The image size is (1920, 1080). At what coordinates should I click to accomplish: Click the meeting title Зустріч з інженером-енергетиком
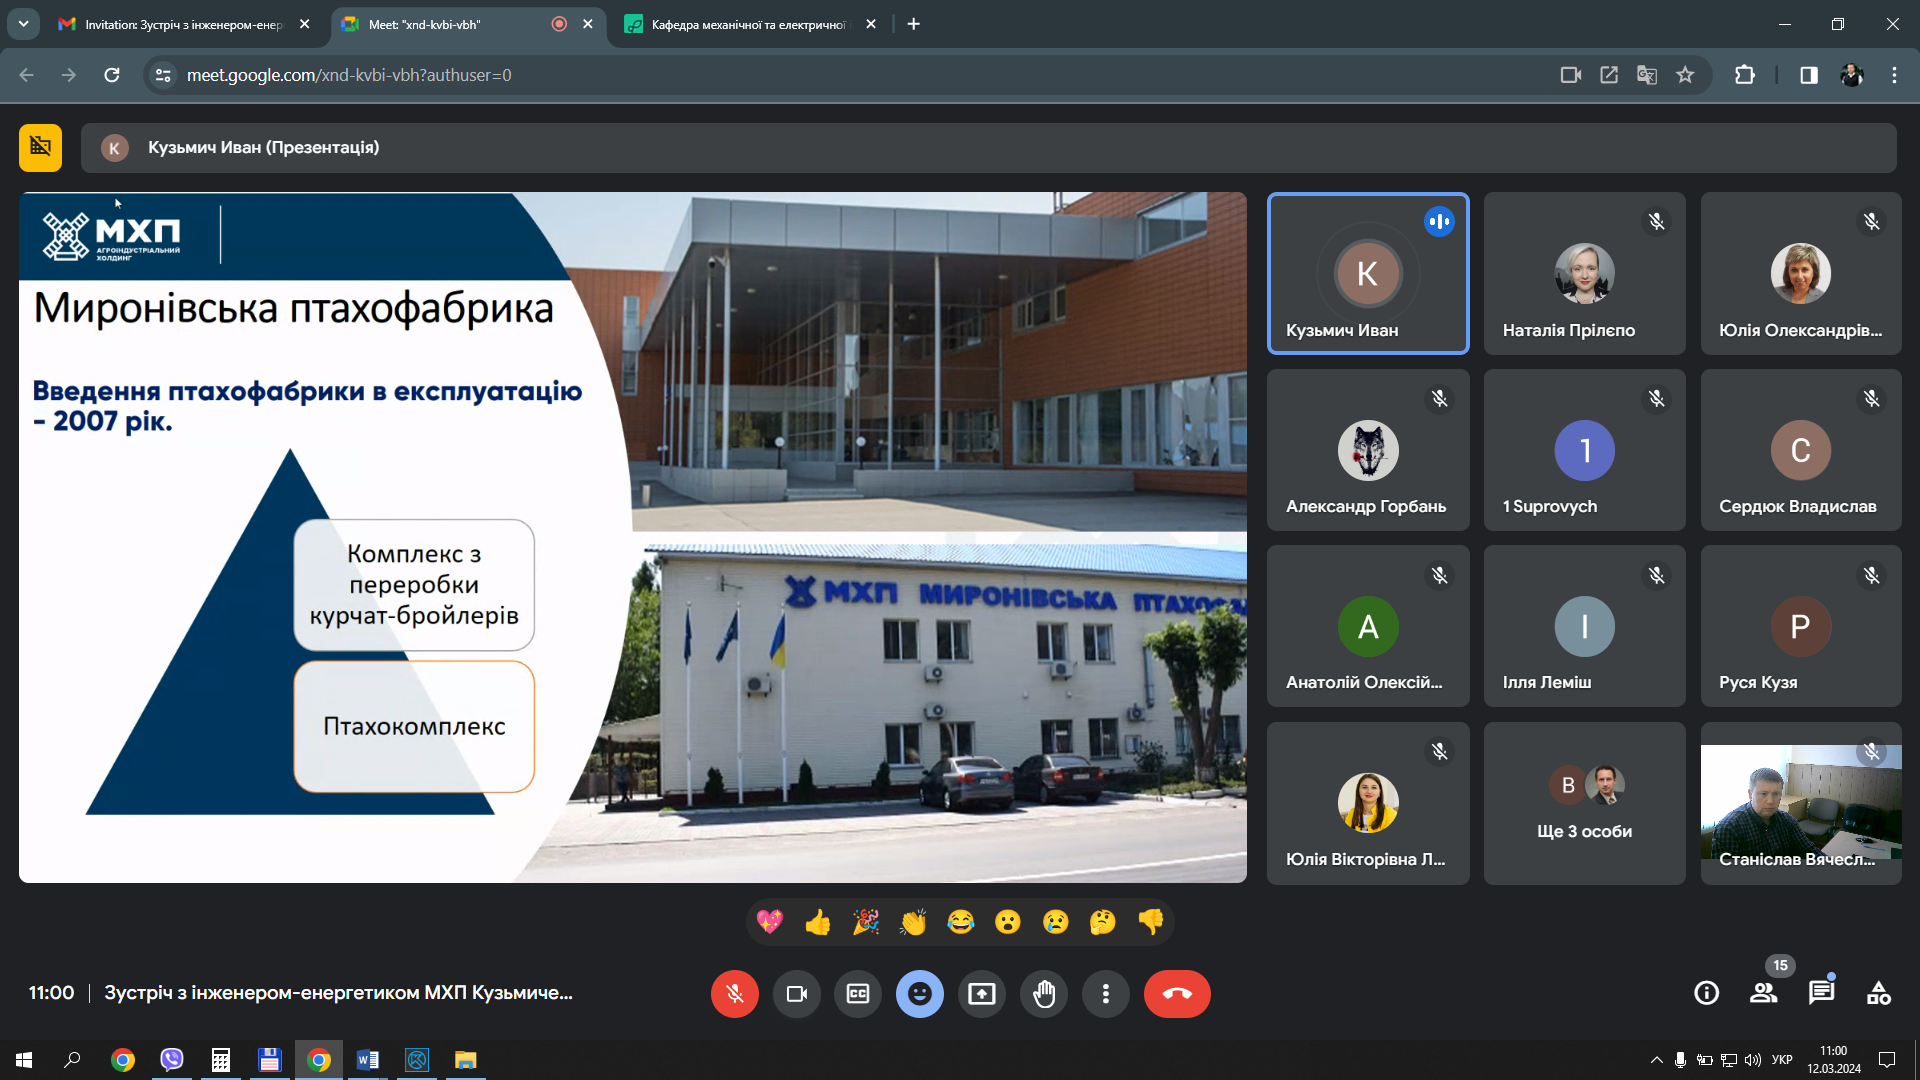338,993
